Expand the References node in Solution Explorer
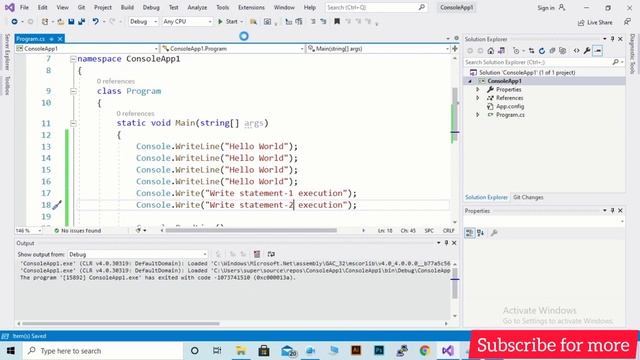 click(478, 98)
